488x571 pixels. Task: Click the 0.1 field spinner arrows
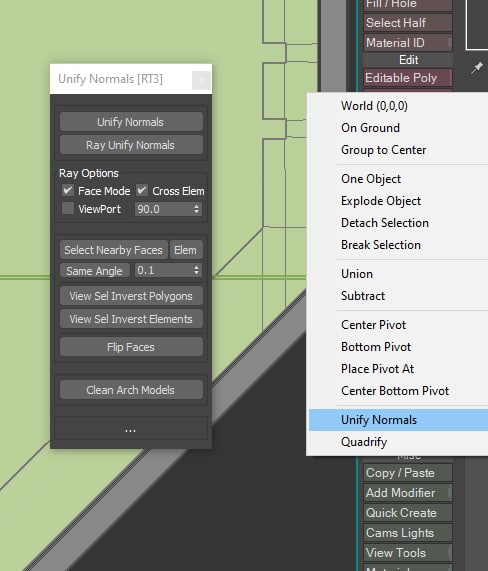pyautogui.click(x=197, y=270)
